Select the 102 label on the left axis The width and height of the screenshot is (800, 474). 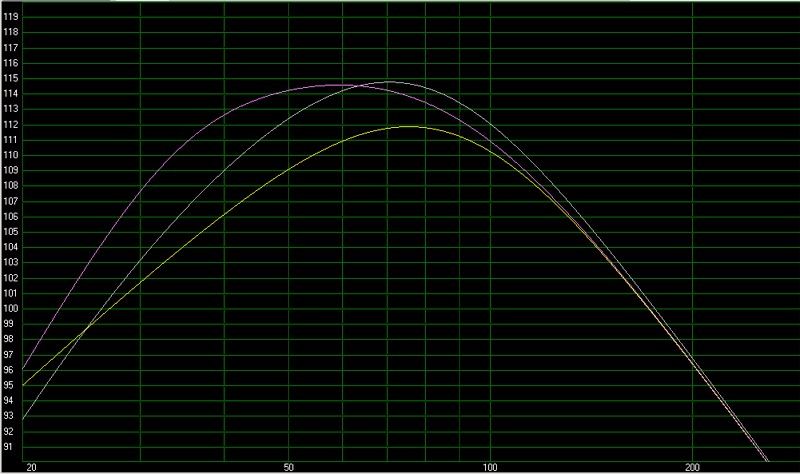(x=11, y=278)
